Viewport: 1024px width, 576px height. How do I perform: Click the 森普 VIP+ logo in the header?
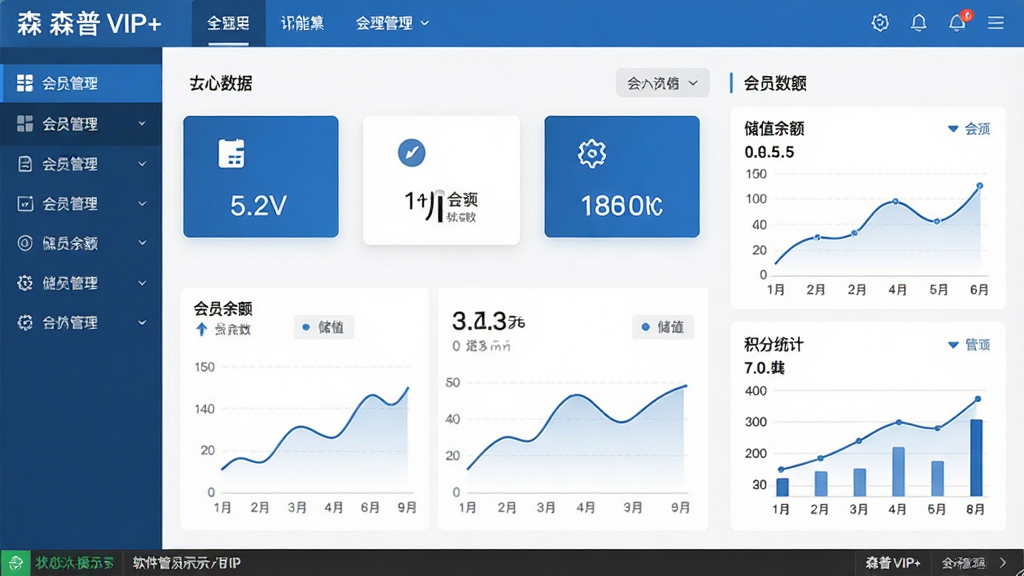pyautogui.click(x=89, y=24)
